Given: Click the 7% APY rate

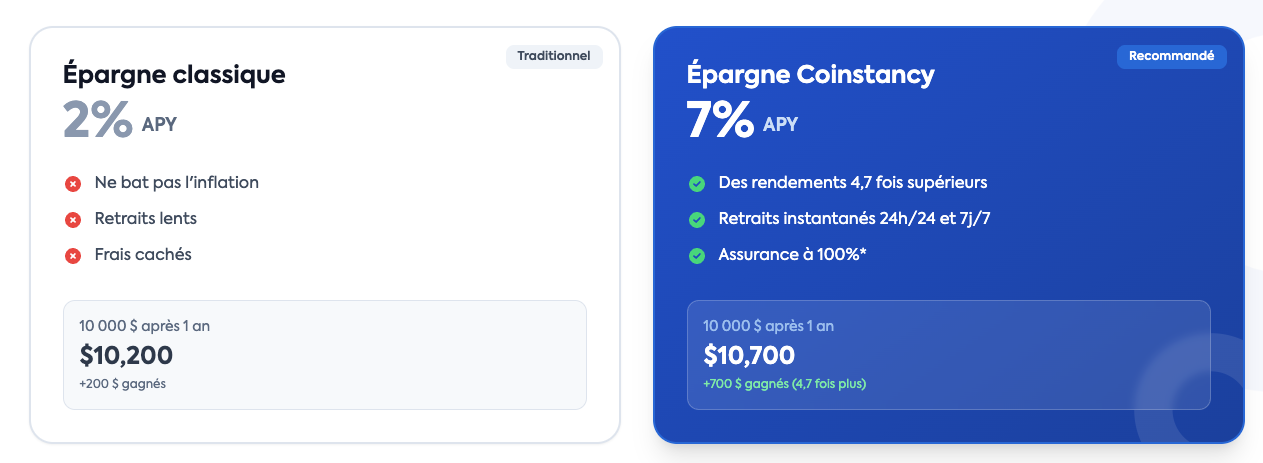Looking at the screenshot, I should click(742, 121).
